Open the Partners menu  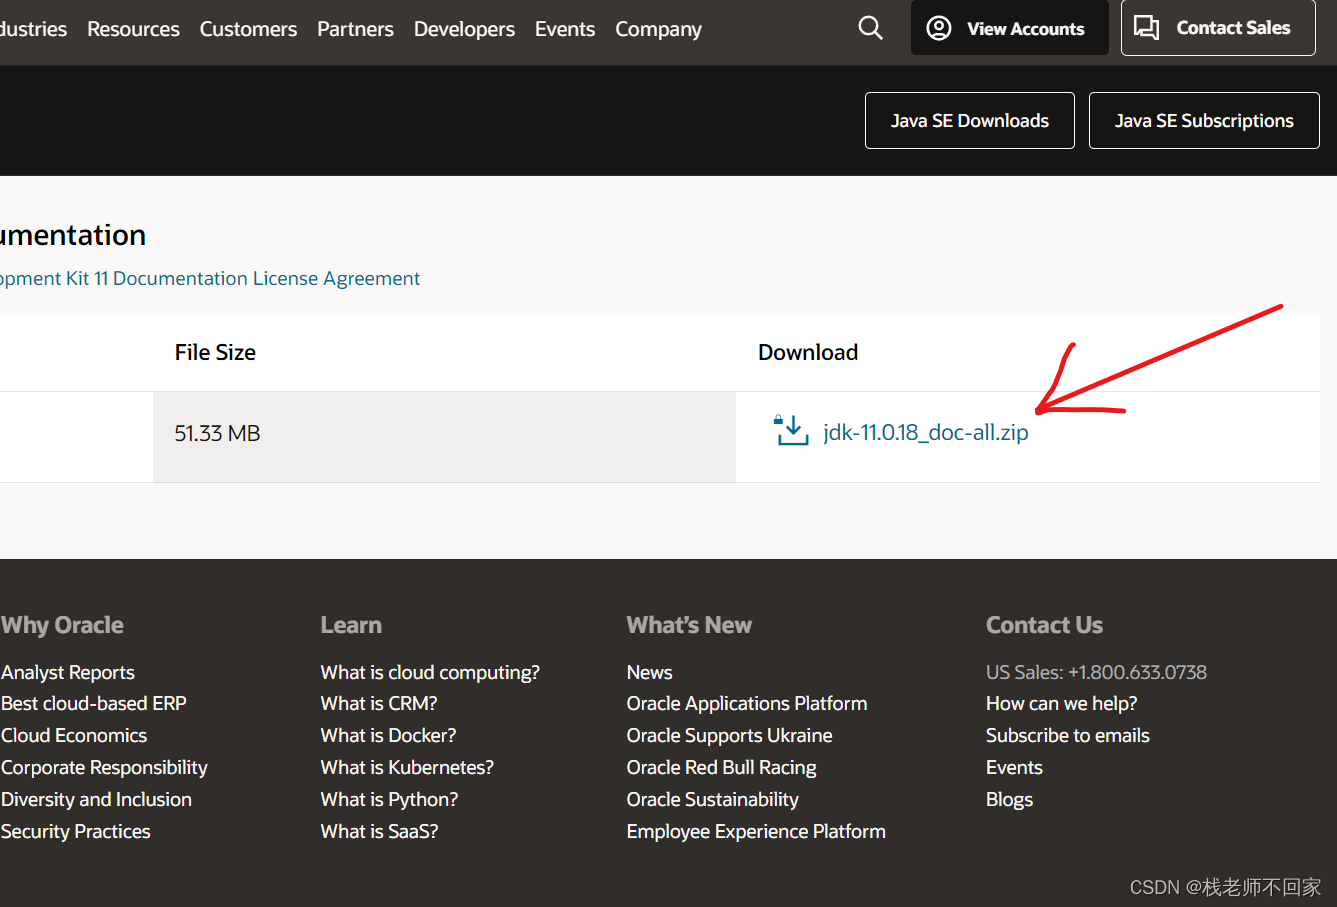(355, 29)
